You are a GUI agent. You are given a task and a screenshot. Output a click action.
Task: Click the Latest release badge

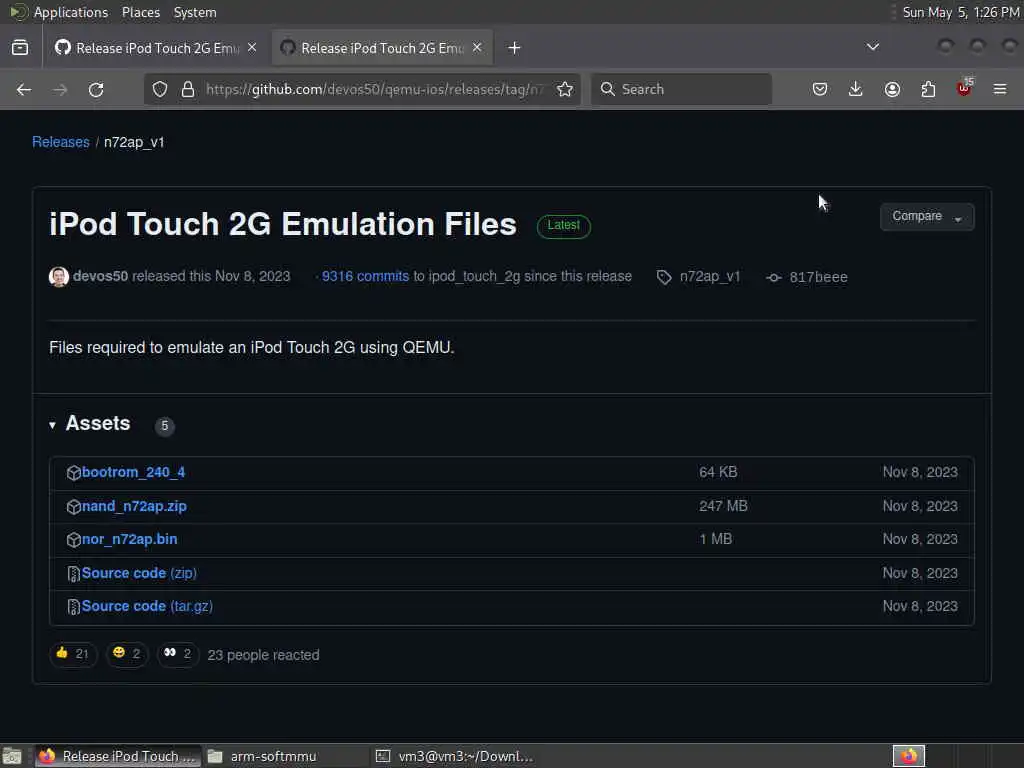point(564,226)
